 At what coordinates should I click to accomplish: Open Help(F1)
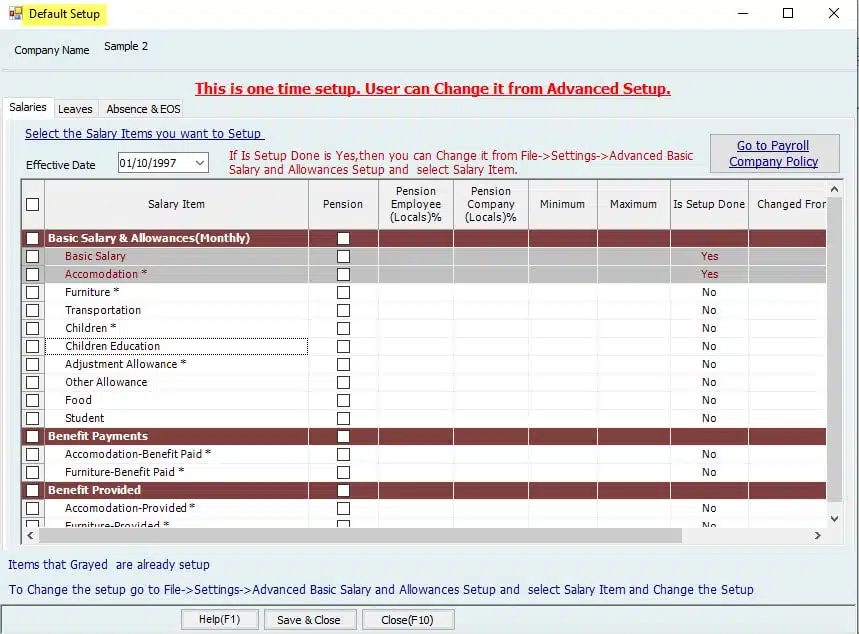click(x=219, y=619)
